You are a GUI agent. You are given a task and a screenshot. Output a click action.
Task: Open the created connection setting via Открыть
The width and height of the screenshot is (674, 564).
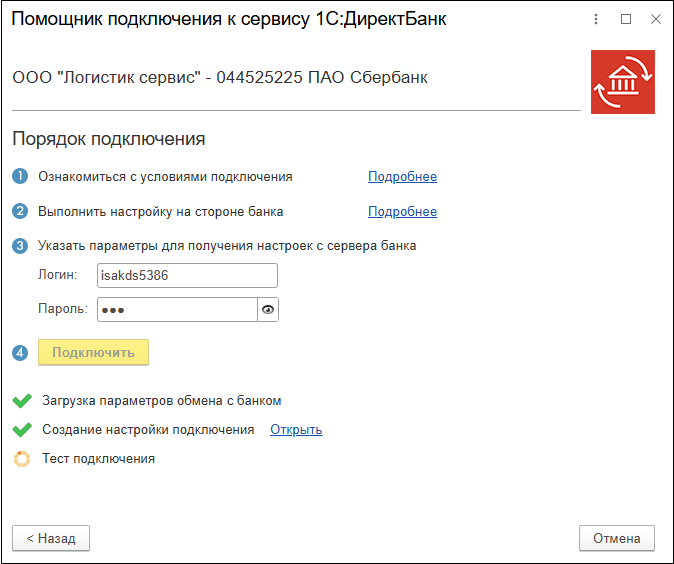pos(296,430)
